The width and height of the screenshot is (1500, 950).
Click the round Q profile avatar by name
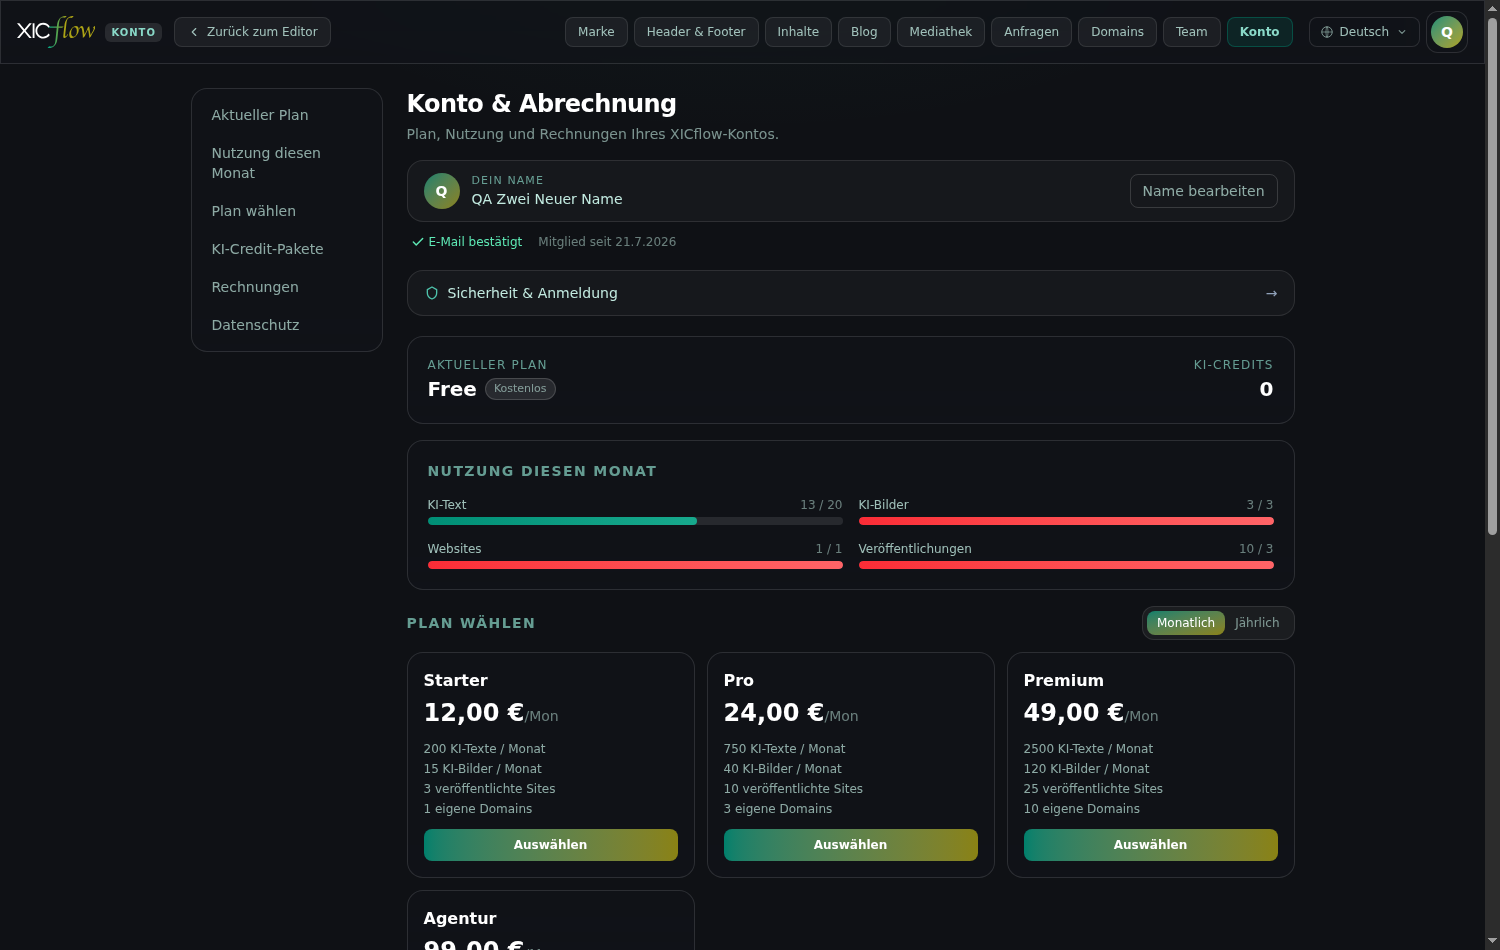click(x=441, y=191)
